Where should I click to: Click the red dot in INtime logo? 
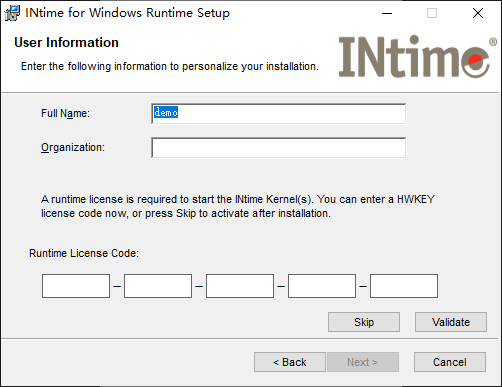(x=475, y=60)
